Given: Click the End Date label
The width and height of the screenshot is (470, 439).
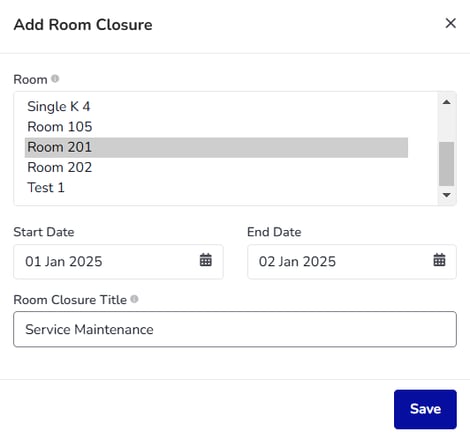Looking at the screenshot, I should click(x=274, y=232).
